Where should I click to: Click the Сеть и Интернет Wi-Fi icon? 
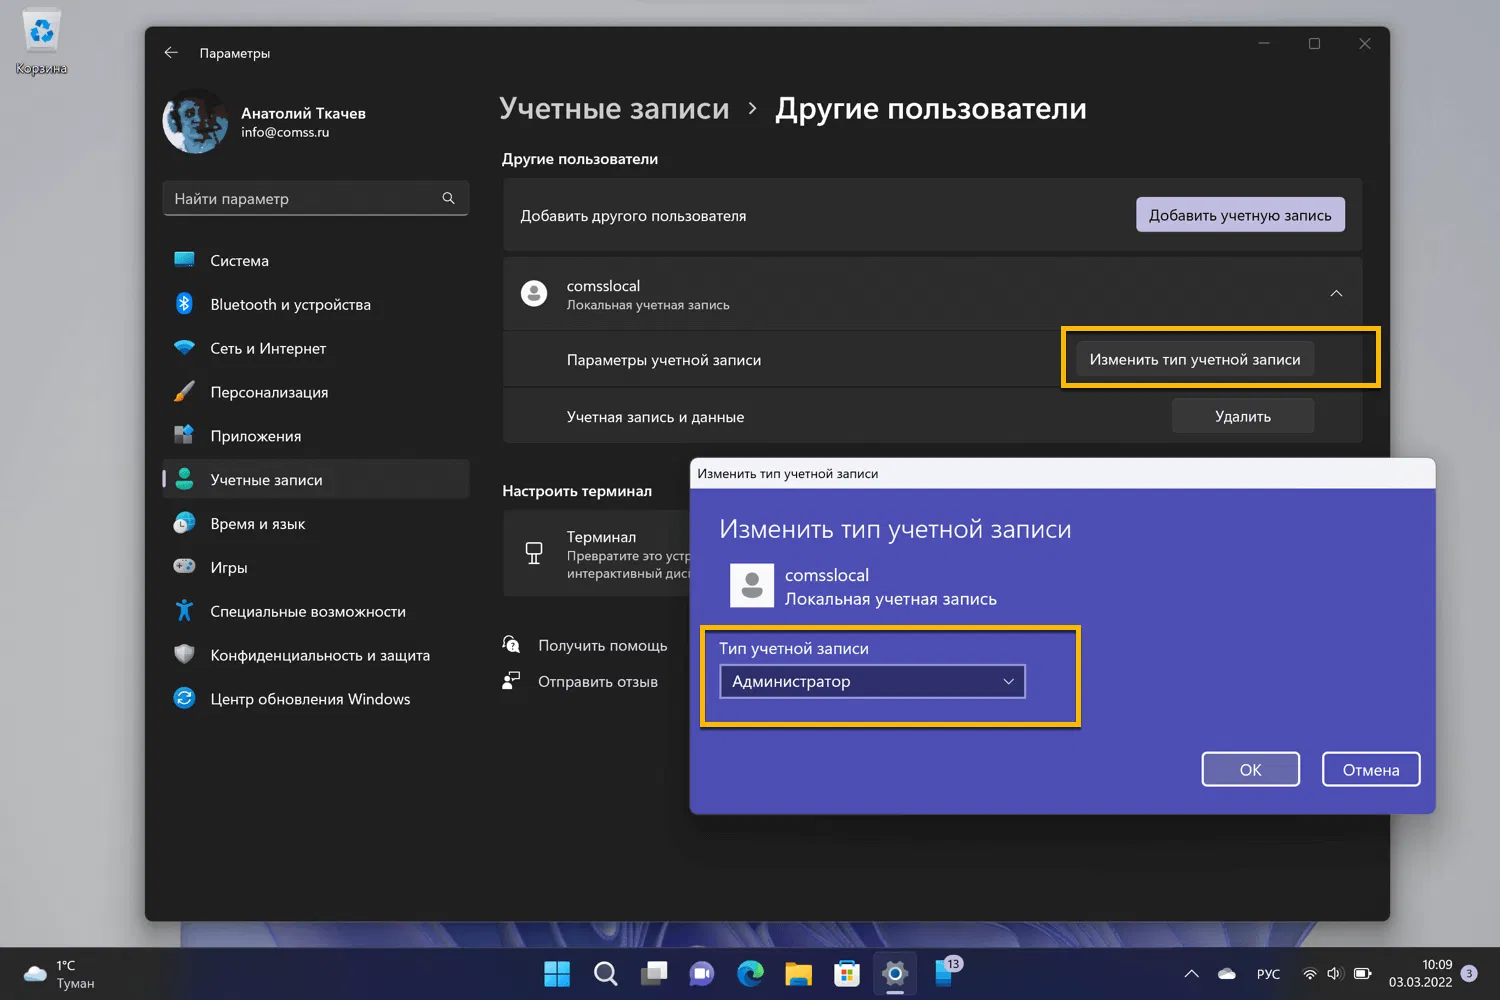pos(184,348)
